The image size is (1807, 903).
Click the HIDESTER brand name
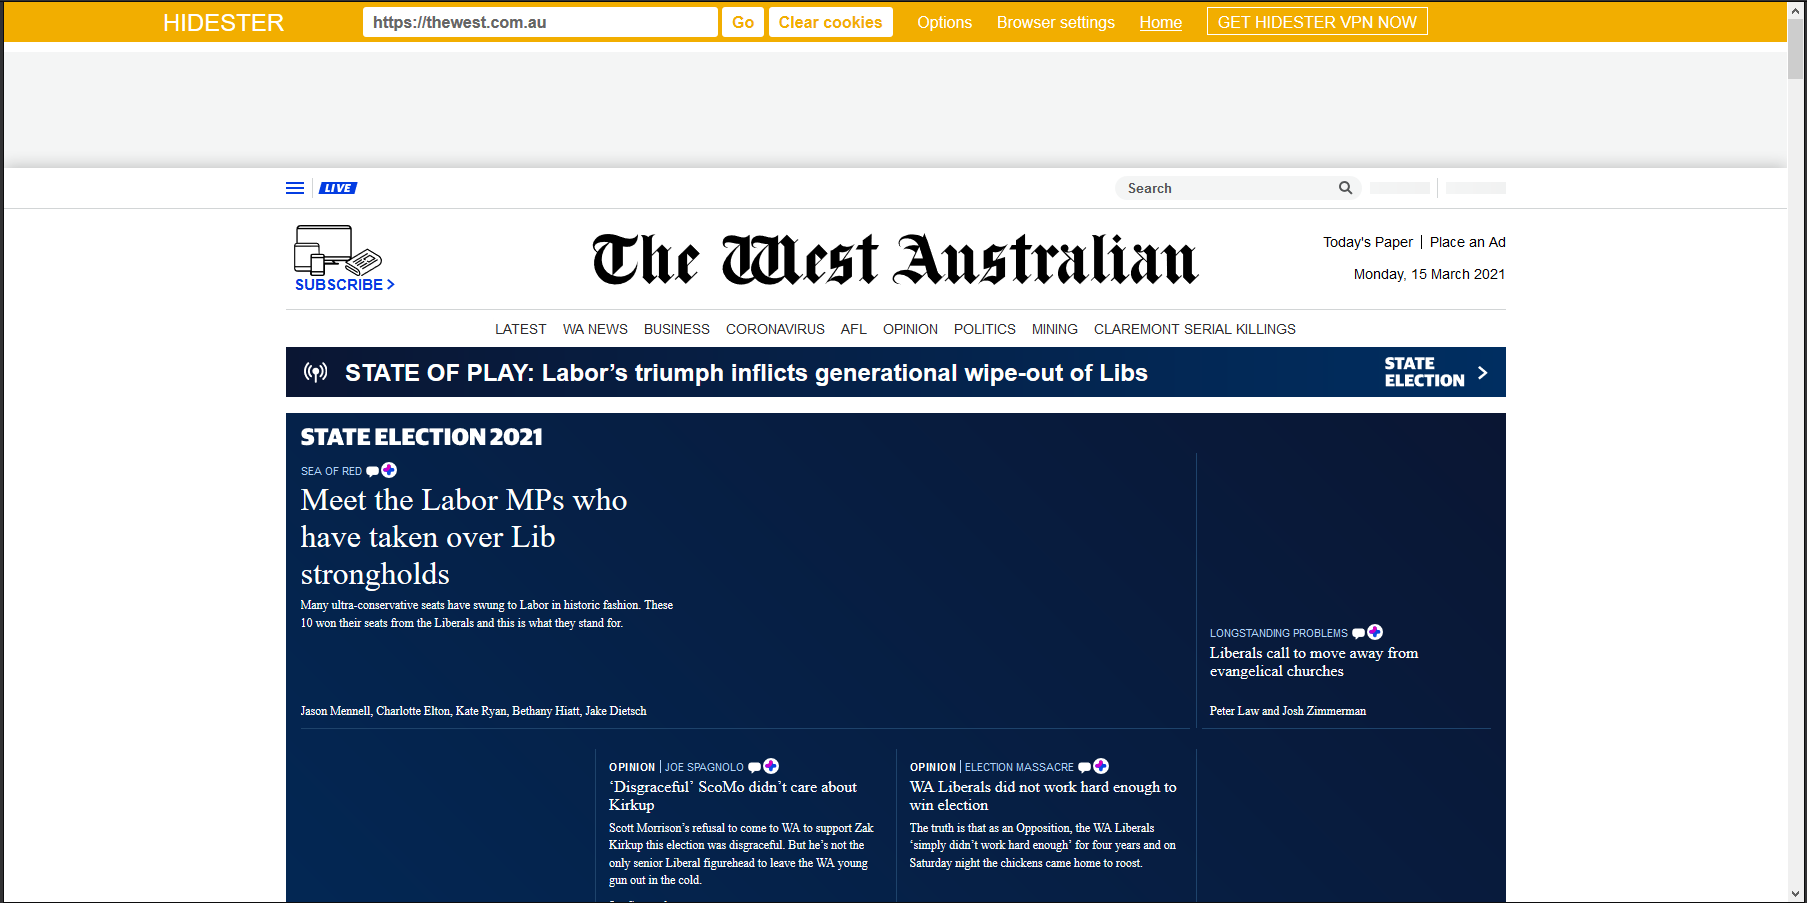223,22
